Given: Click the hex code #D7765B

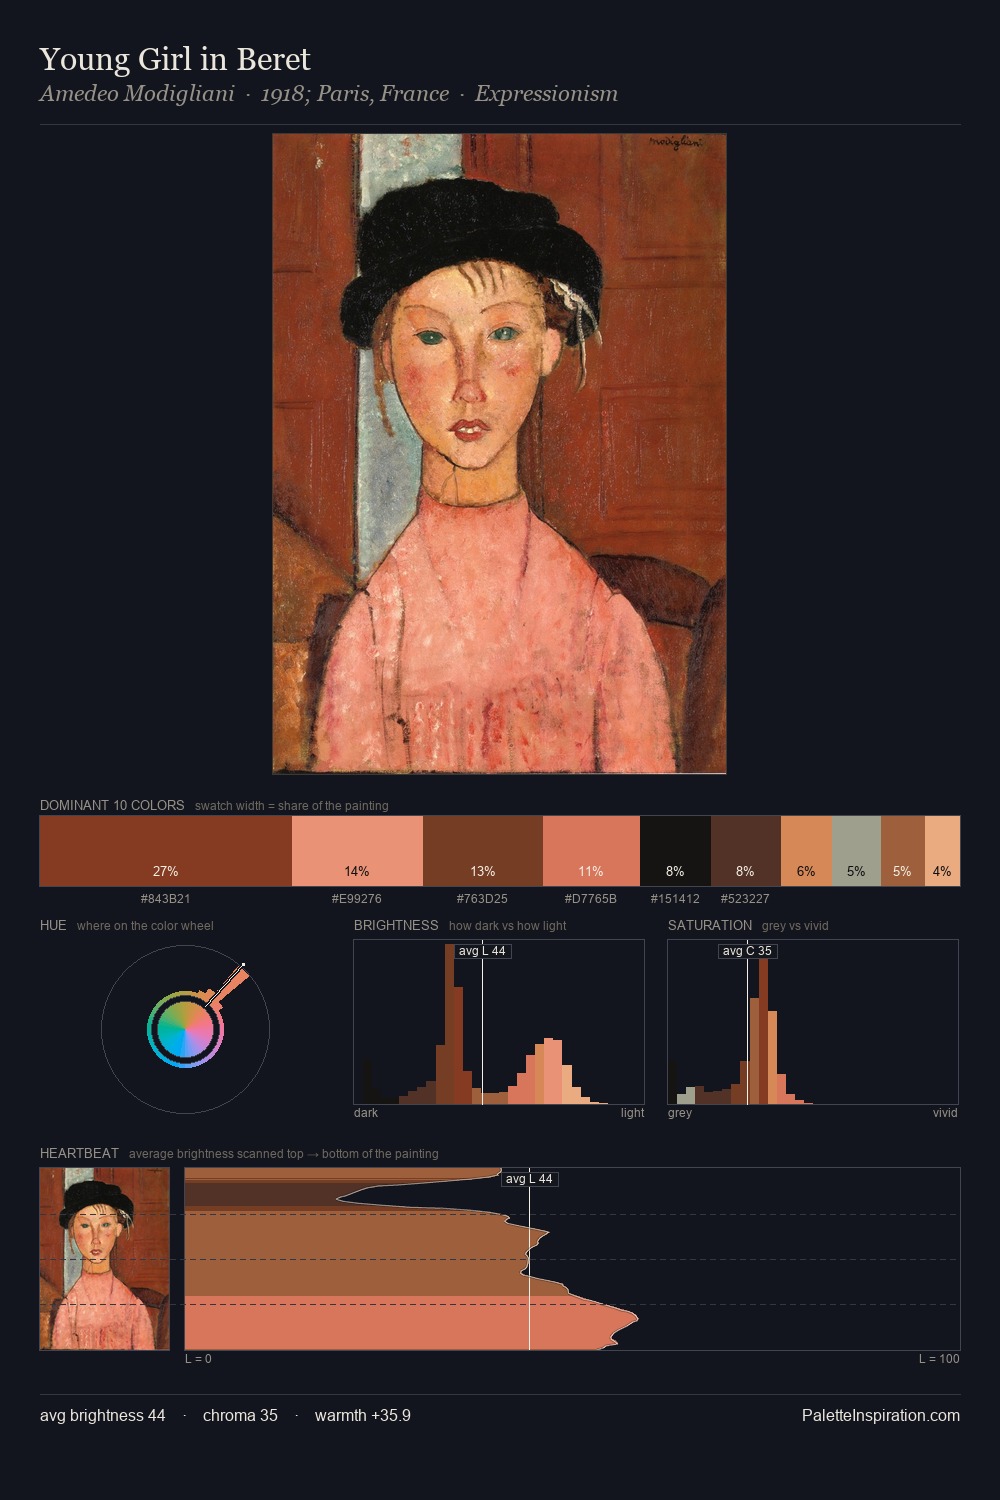Looking at the screenshot, I should pos(591,899).
